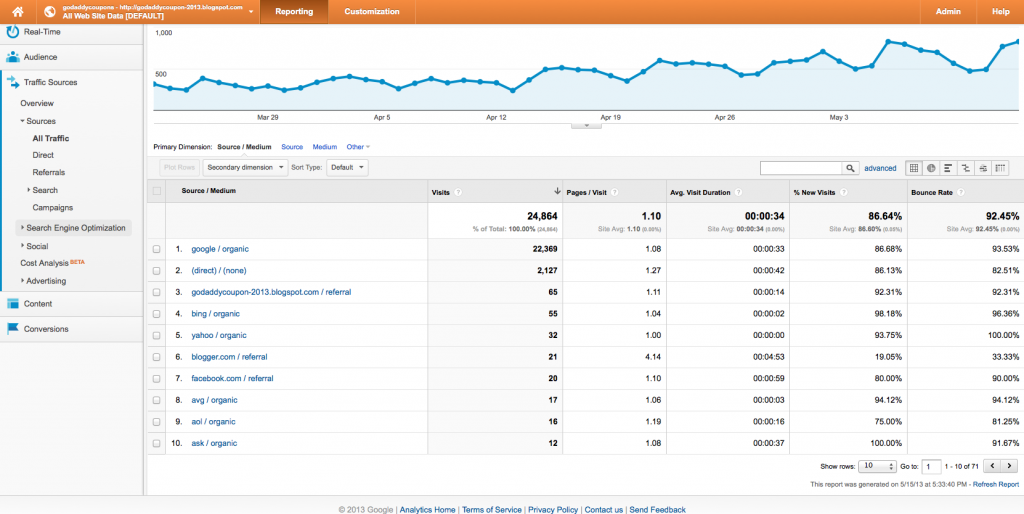1024x514 pixels.
Task: Check the bing / organic row
Action: coord(156,313)
